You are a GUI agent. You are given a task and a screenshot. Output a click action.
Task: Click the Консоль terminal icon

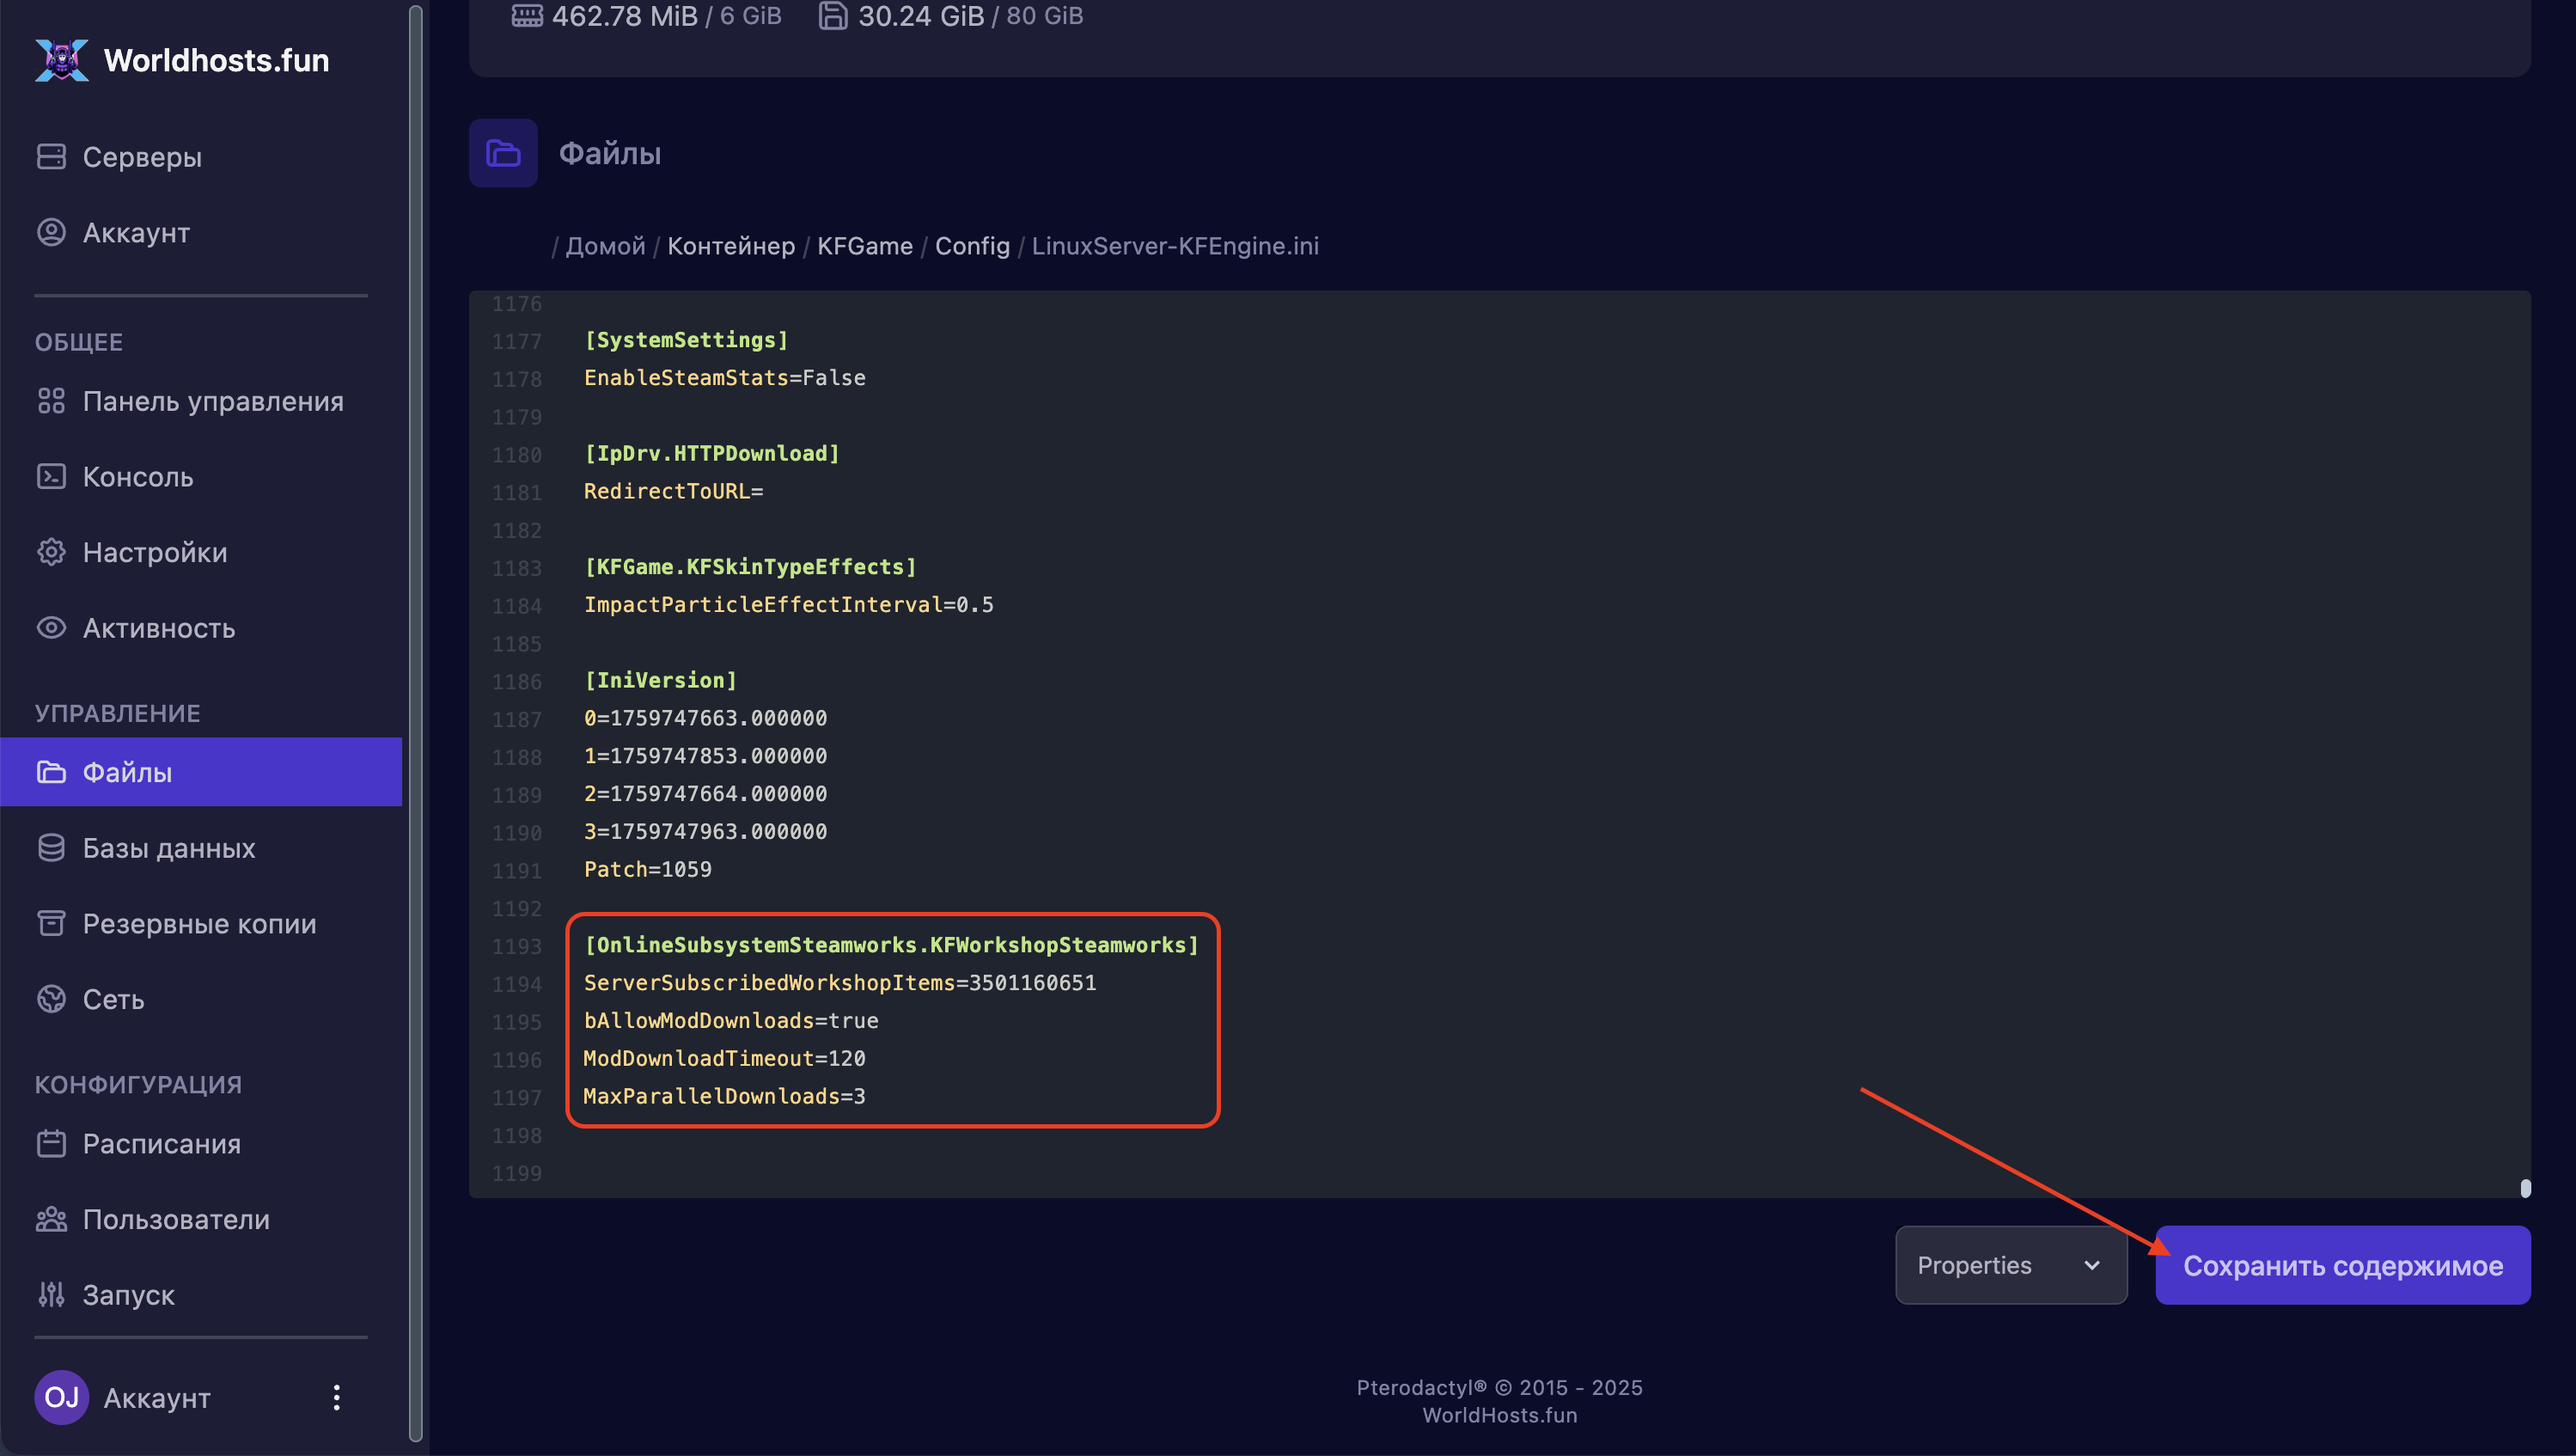point(51,477)
